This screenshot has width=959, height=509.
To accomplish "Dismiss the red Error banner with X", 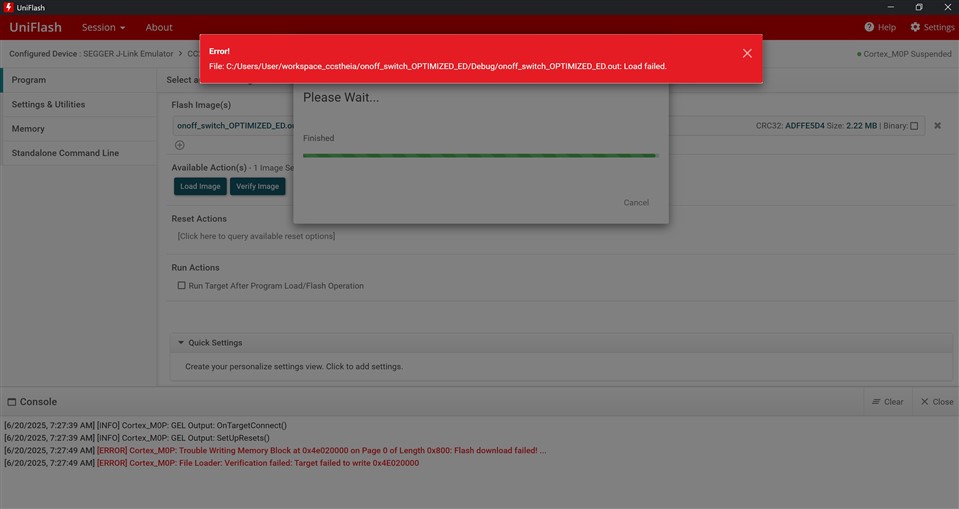I will (x=747, y=53).
